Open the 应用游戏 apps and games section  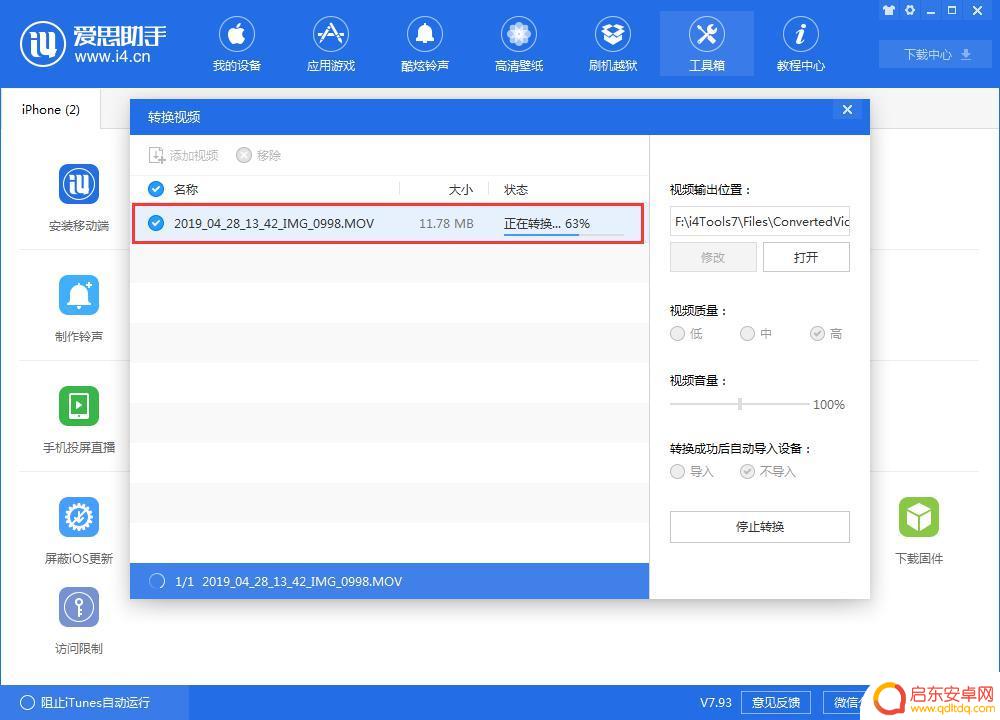[330, 44]
